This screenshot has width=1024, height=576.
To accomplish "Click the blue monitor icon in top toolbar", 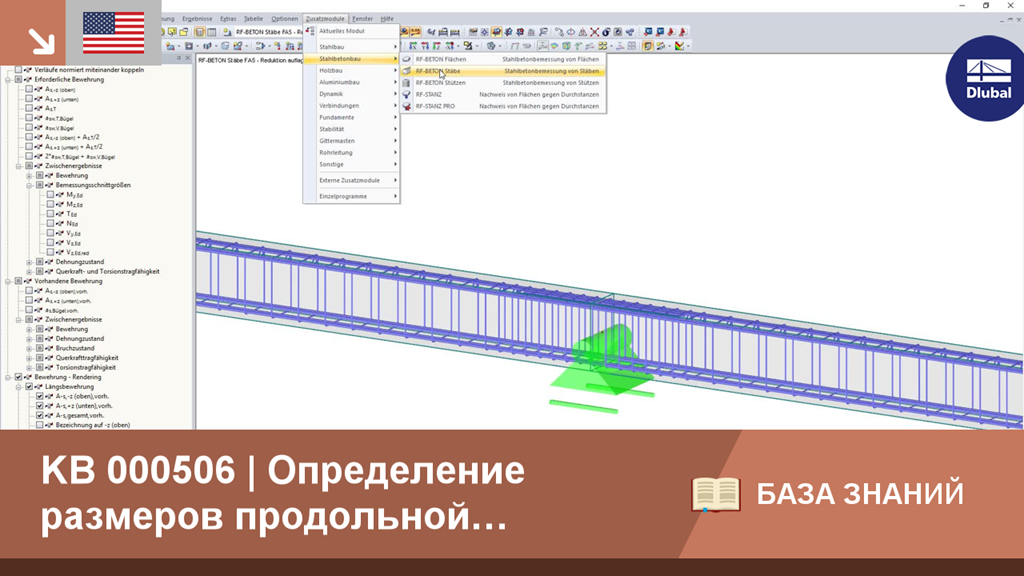I will (648, 32).
